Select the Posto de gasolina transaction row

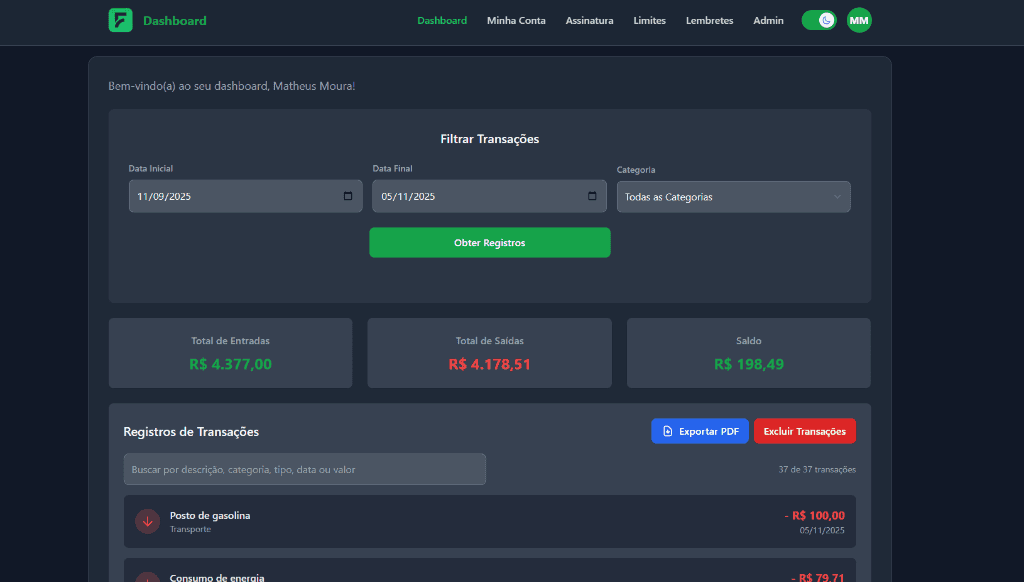coord(489,521)
